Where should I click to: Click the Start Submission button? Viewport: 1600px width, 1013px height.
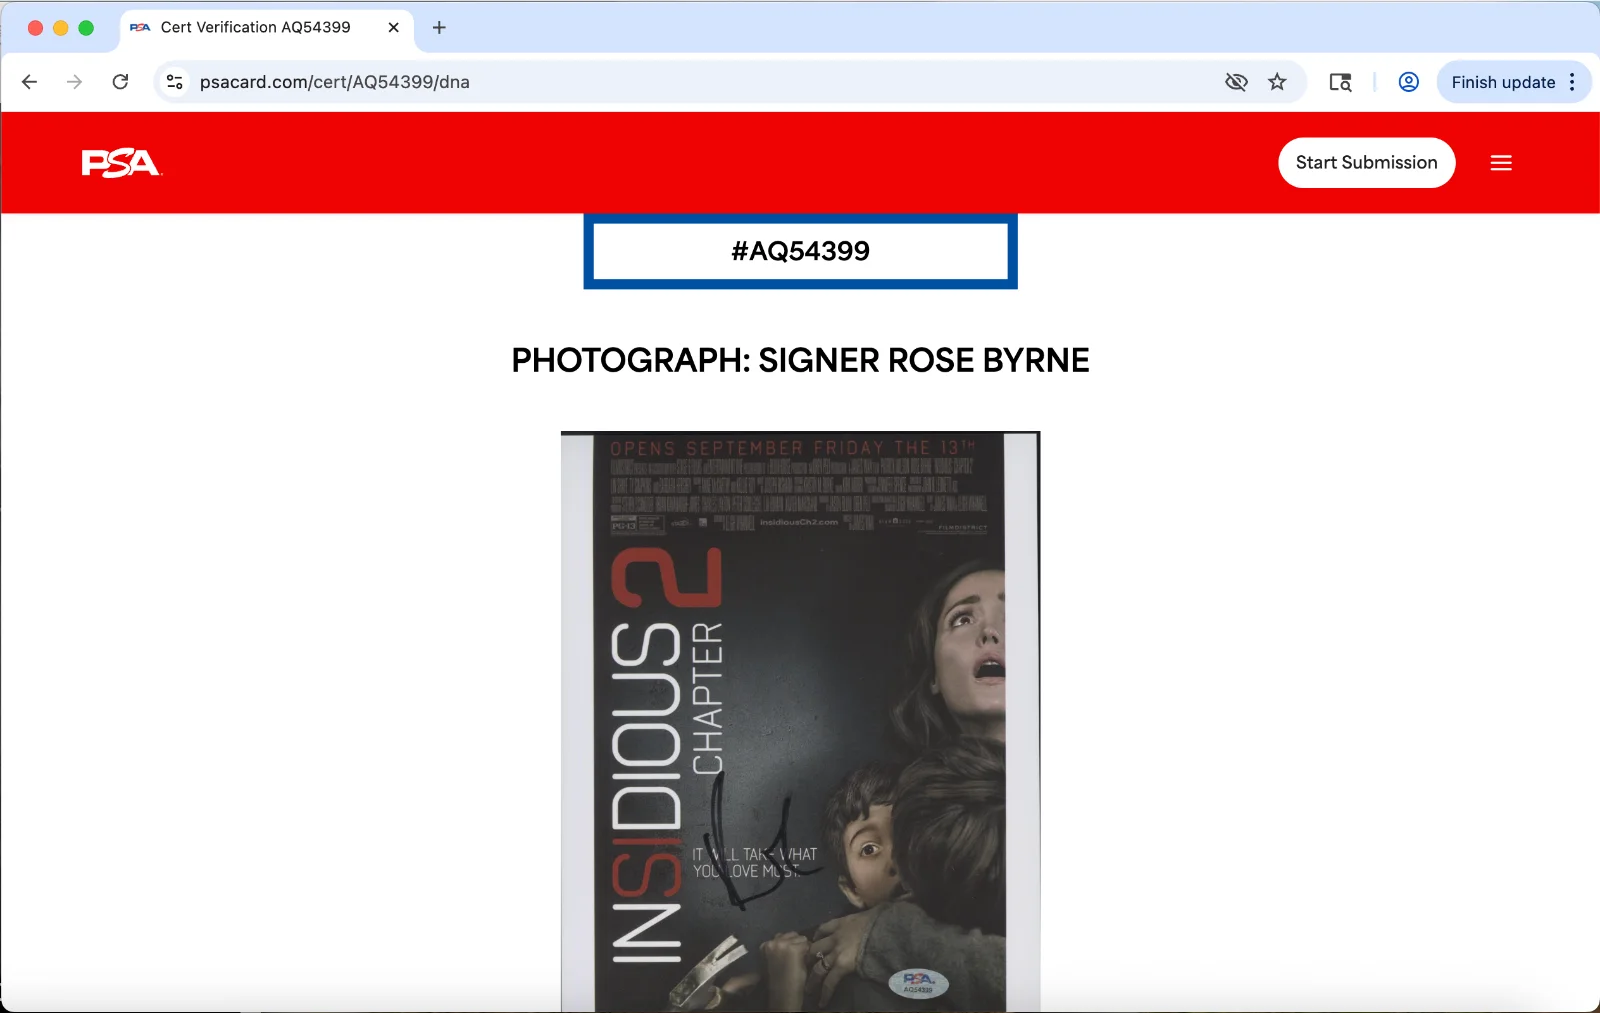click(1366, 162)
